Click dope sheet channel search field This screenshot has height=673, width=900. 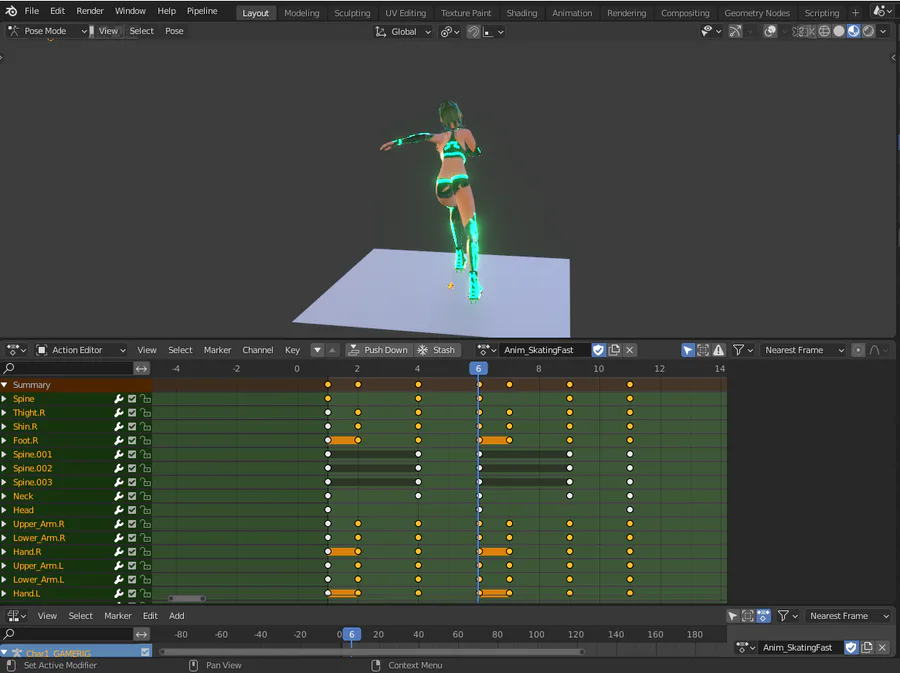coord(67,368)
